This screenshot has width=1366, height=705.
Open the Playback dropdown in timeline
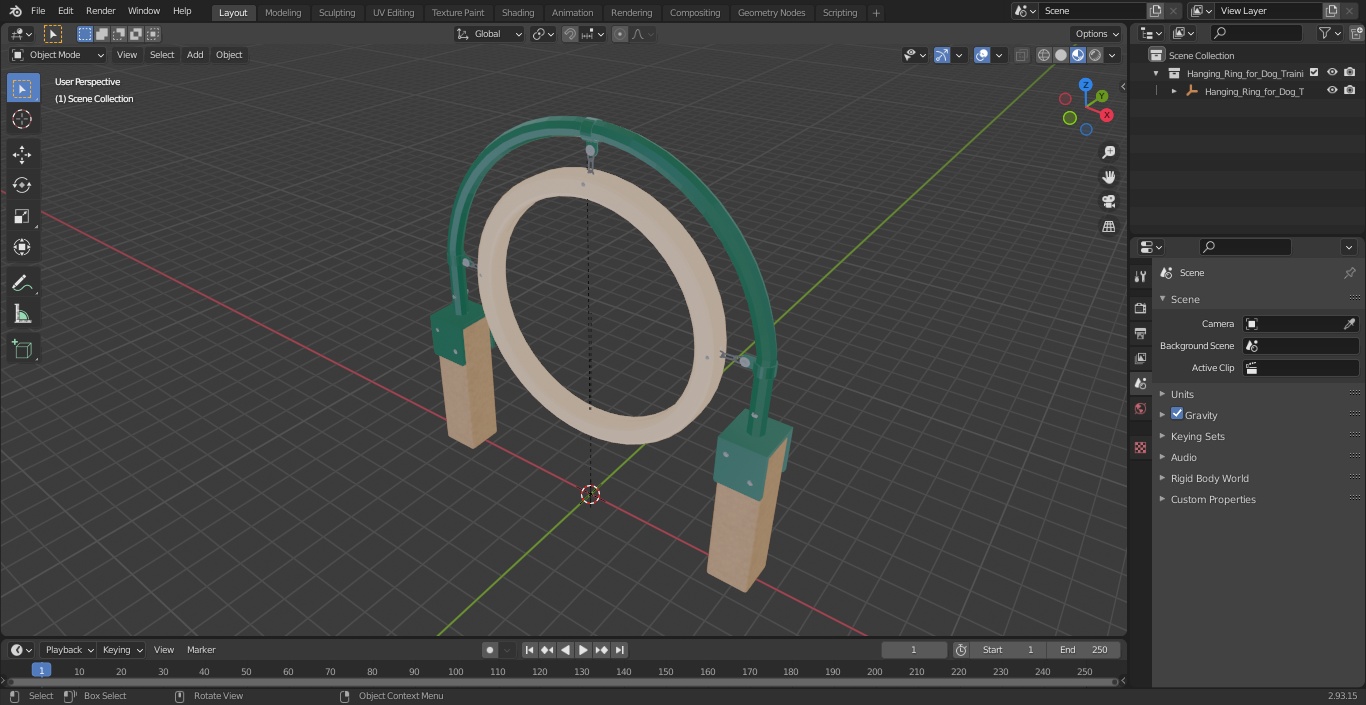tap(68, 650)
